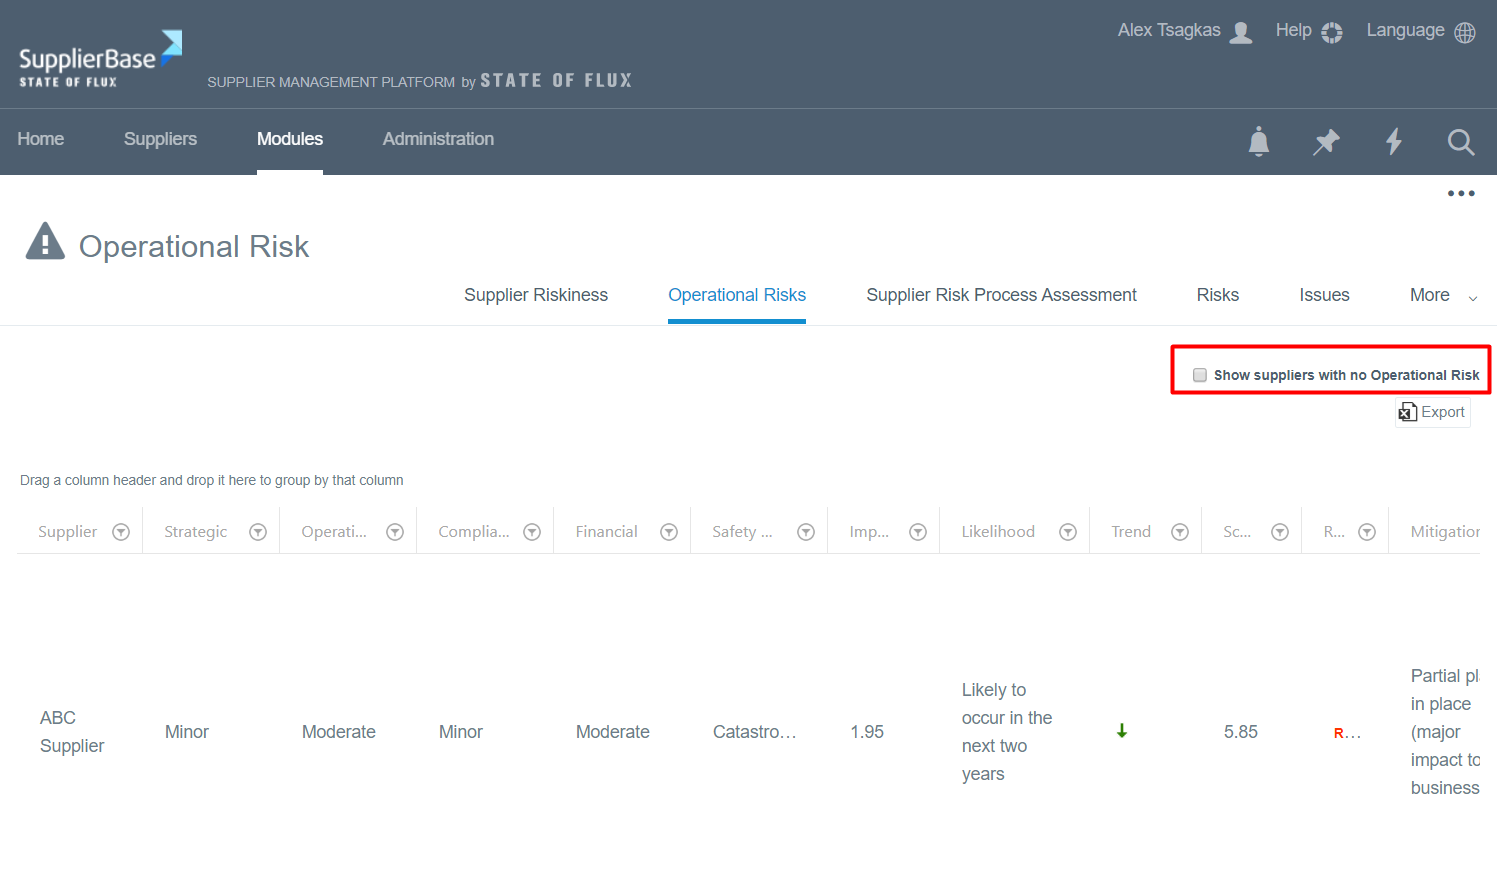Click the Help lifebuoy icon

(1331, 32)
